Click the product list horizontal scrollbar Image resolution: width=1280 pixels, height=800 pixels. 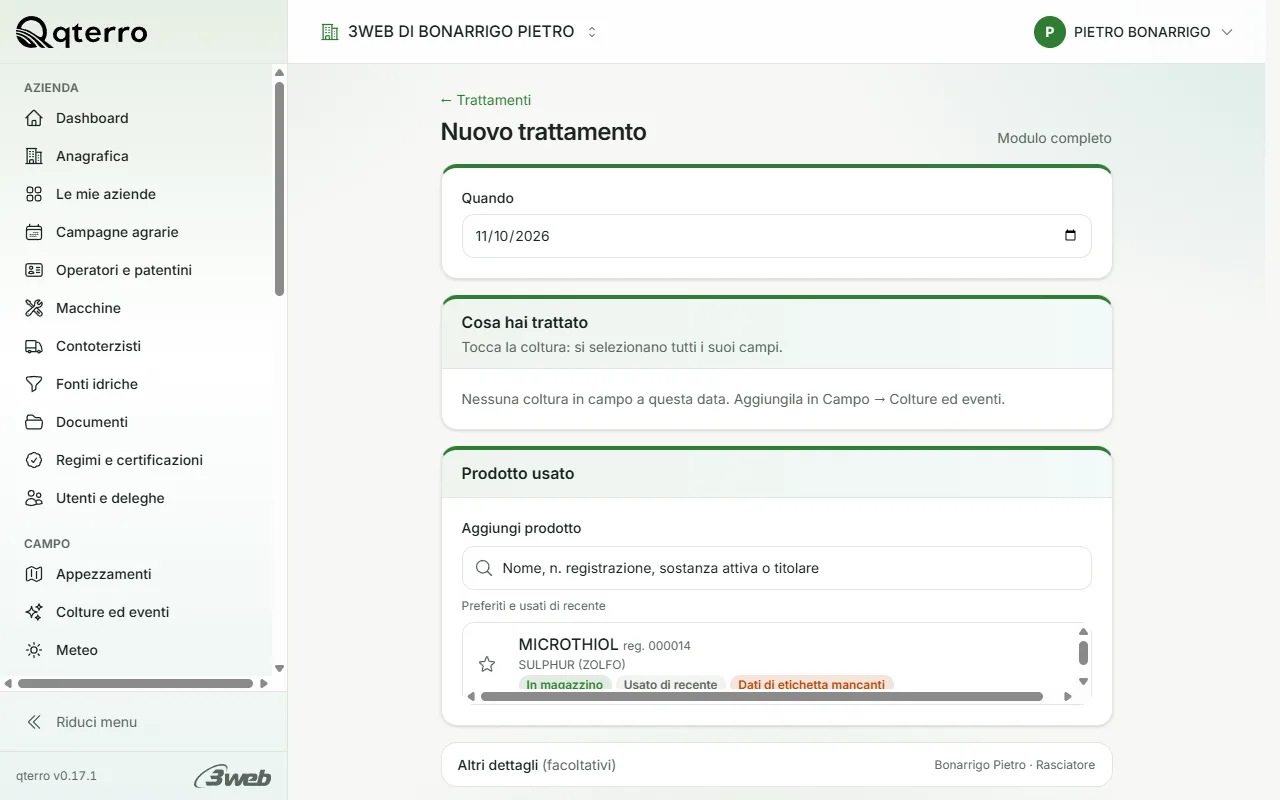point(762,696)
